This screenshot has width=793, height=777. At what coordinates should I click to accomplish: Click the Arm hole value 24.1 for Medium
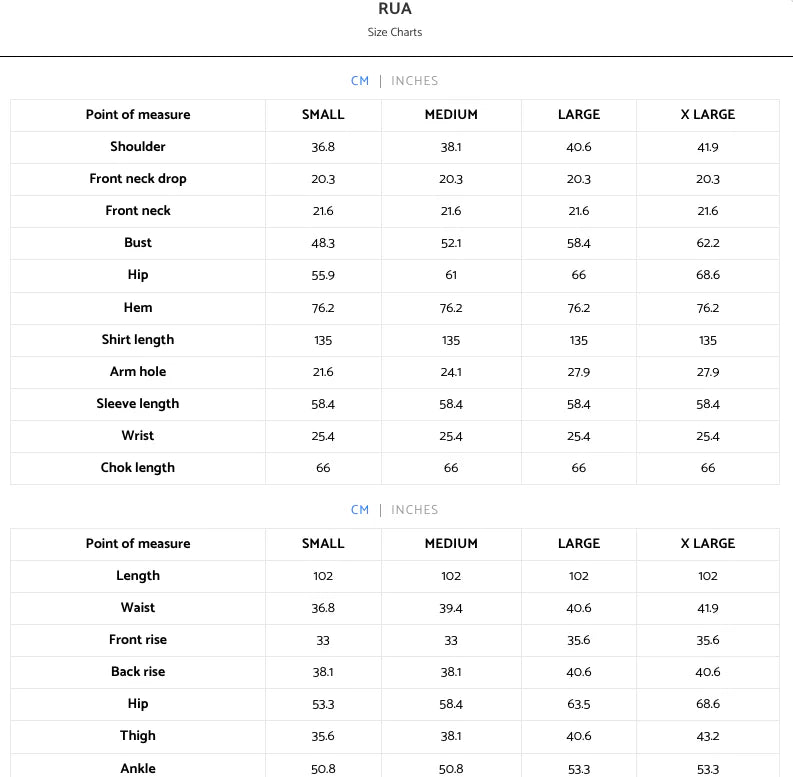tap(451, 372)
